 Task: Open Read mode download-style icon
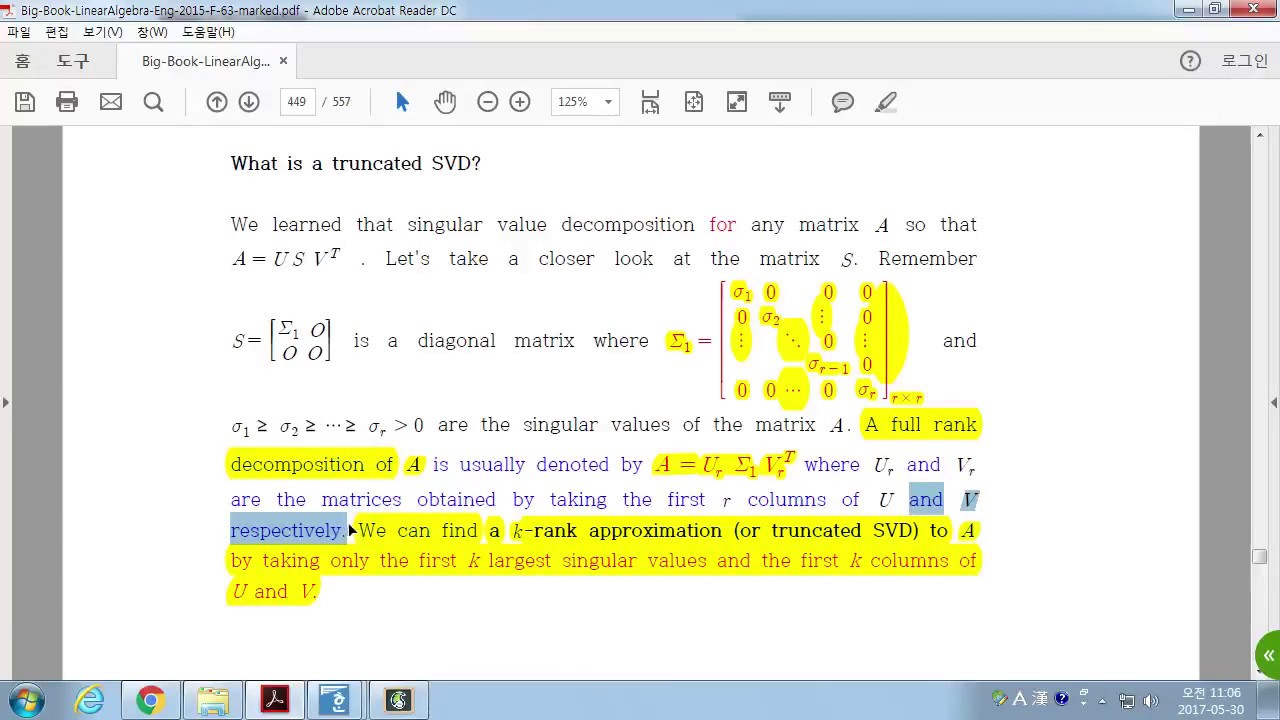click(x=780, y=102)
